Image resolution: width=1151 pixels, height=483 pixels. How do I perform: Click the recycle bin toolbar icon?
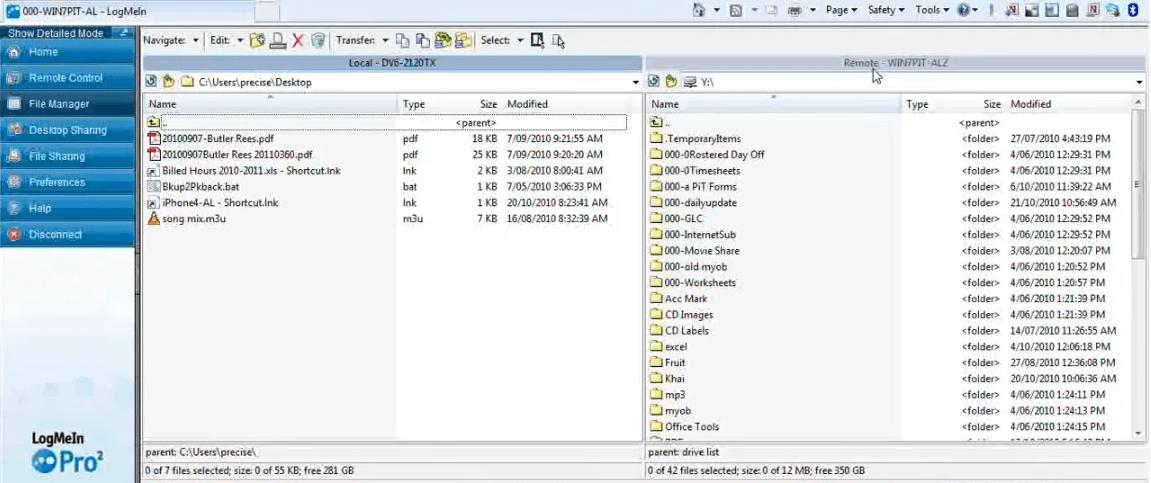point(317,40)
